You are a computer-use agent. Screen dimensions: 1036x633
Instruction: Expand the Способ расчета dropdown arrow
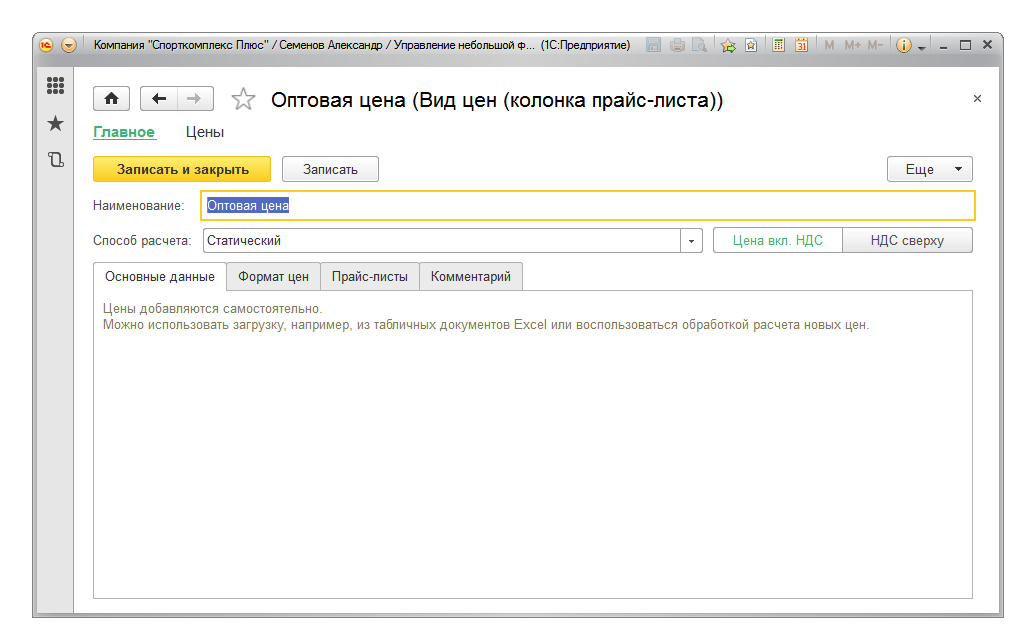click(691, 241)
